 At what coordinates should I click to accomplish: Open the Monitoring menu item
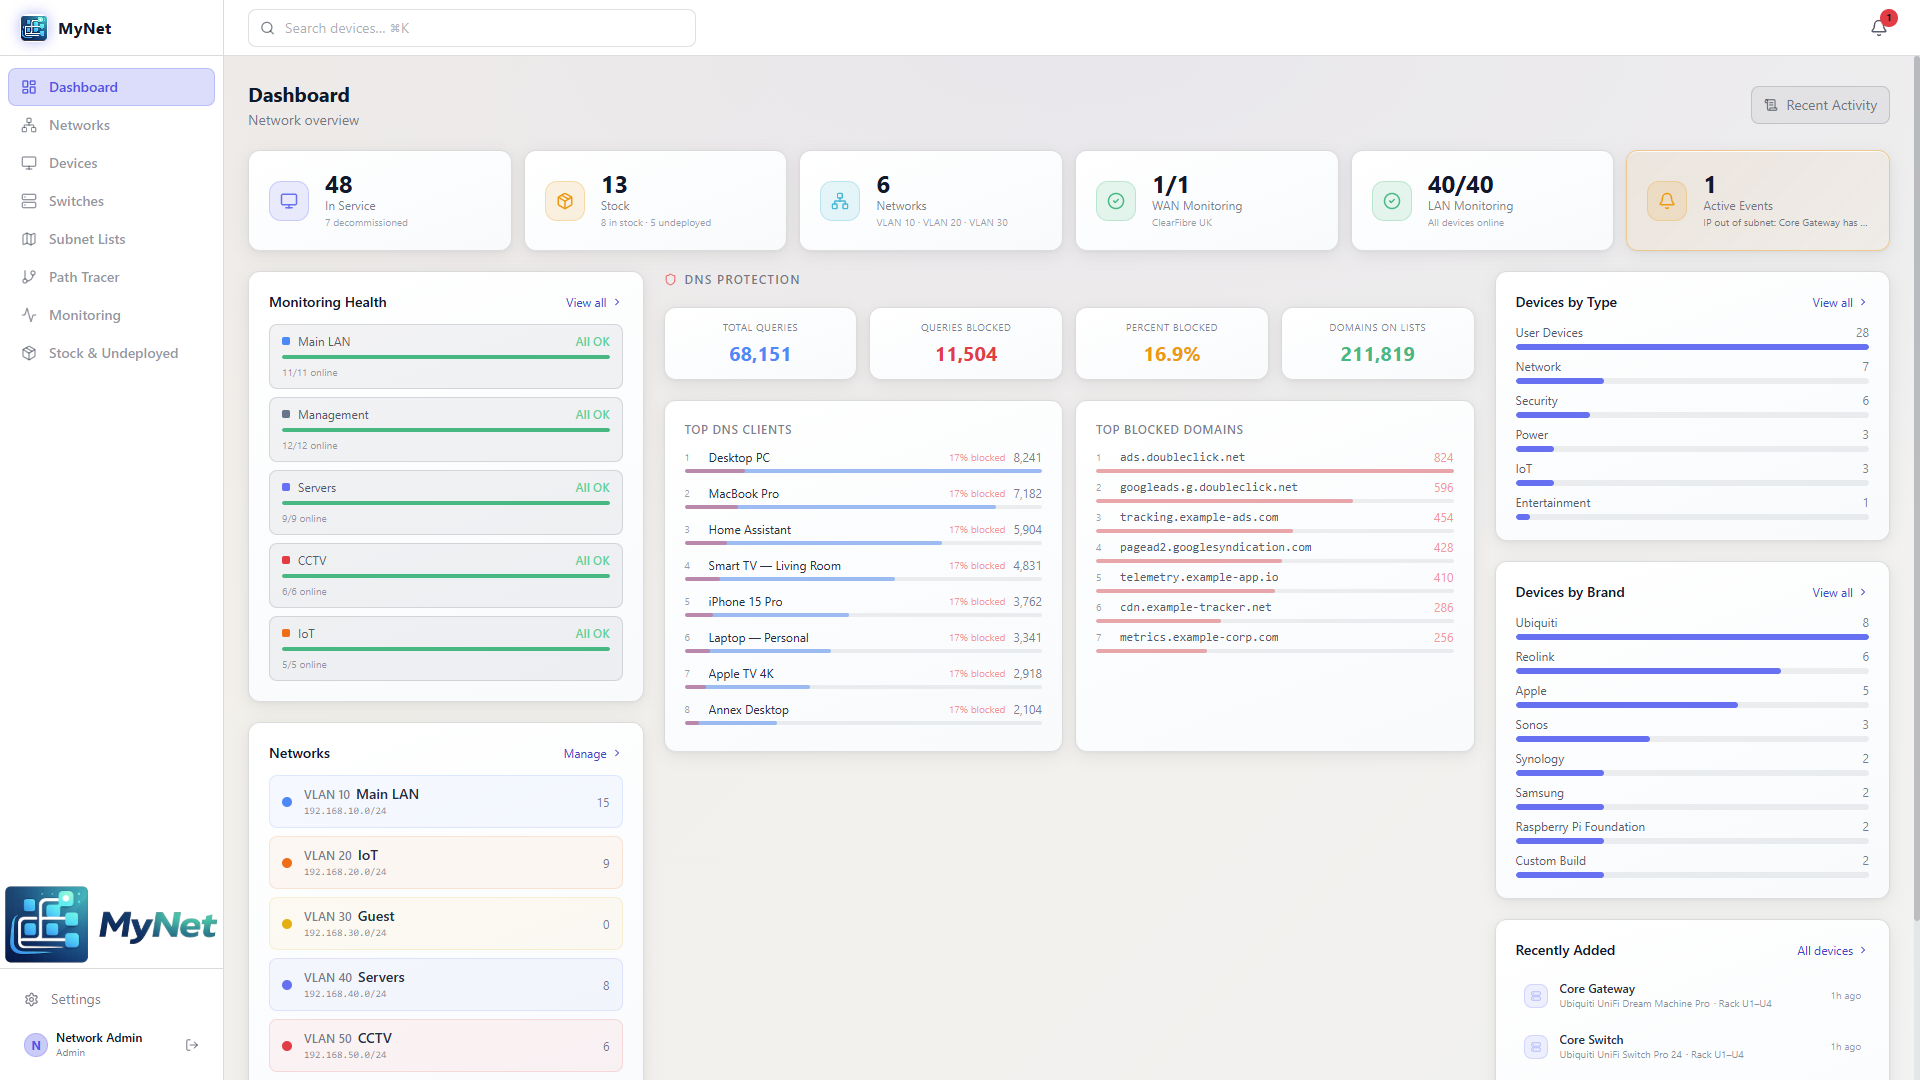[84, 315]
